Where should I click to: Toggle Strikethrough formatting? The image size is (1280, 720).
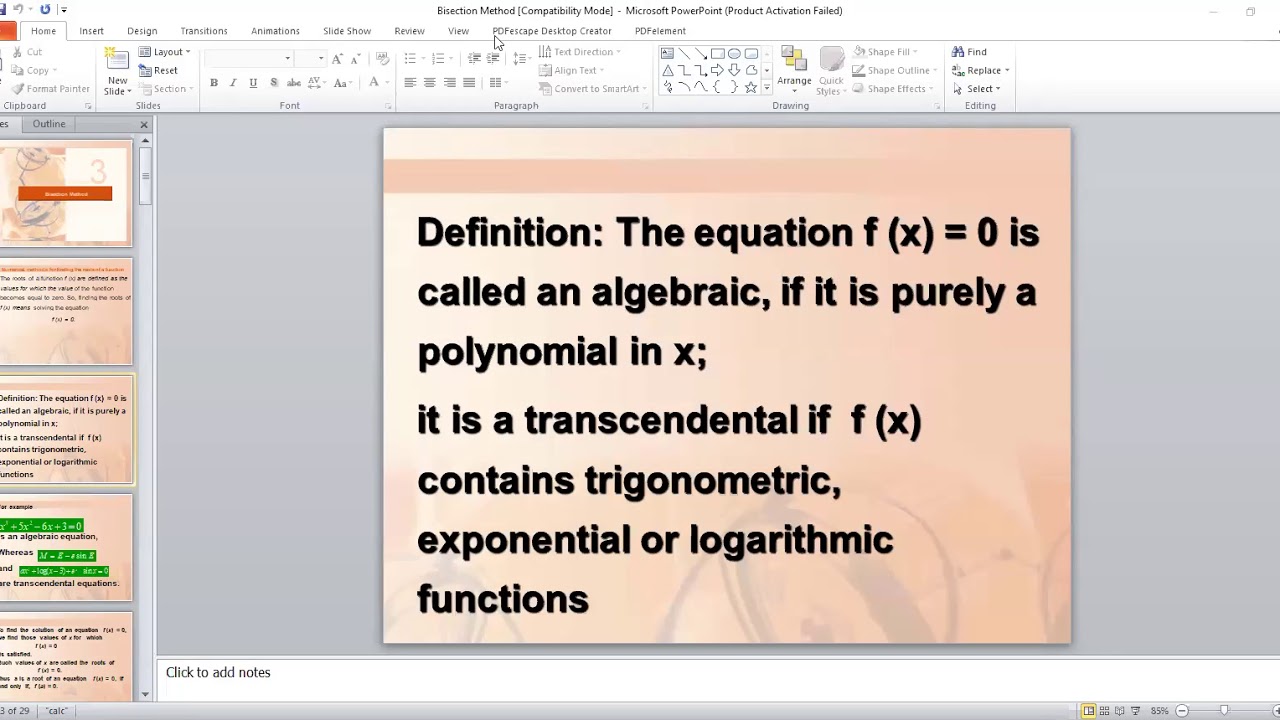click(294, 83)
